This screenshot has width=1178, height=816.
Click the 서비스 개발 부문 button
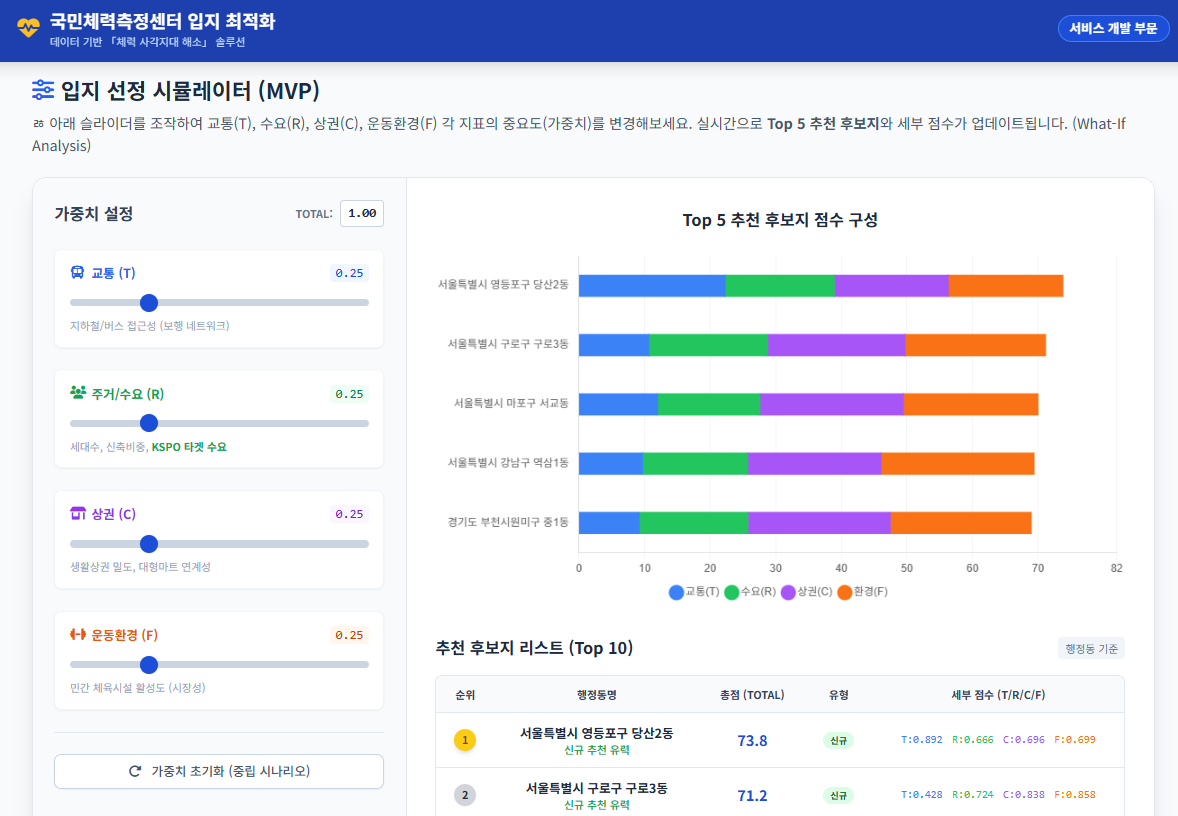pyautogui.click(x=1113, y=28)
